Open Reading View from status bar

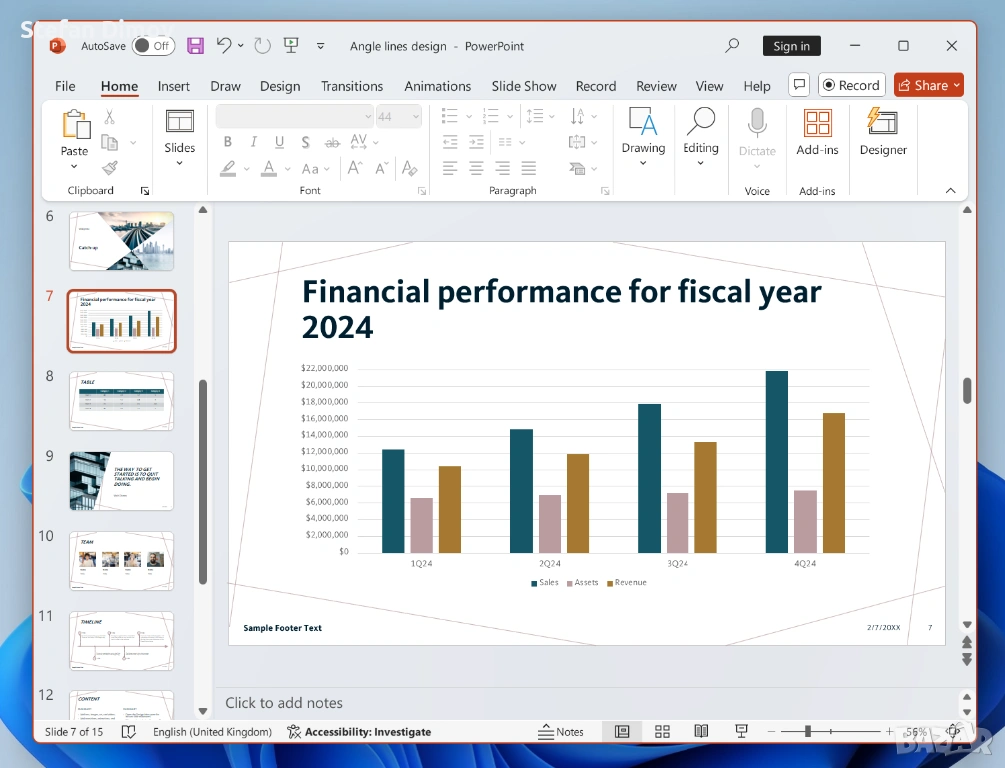[x=702, y=732]
